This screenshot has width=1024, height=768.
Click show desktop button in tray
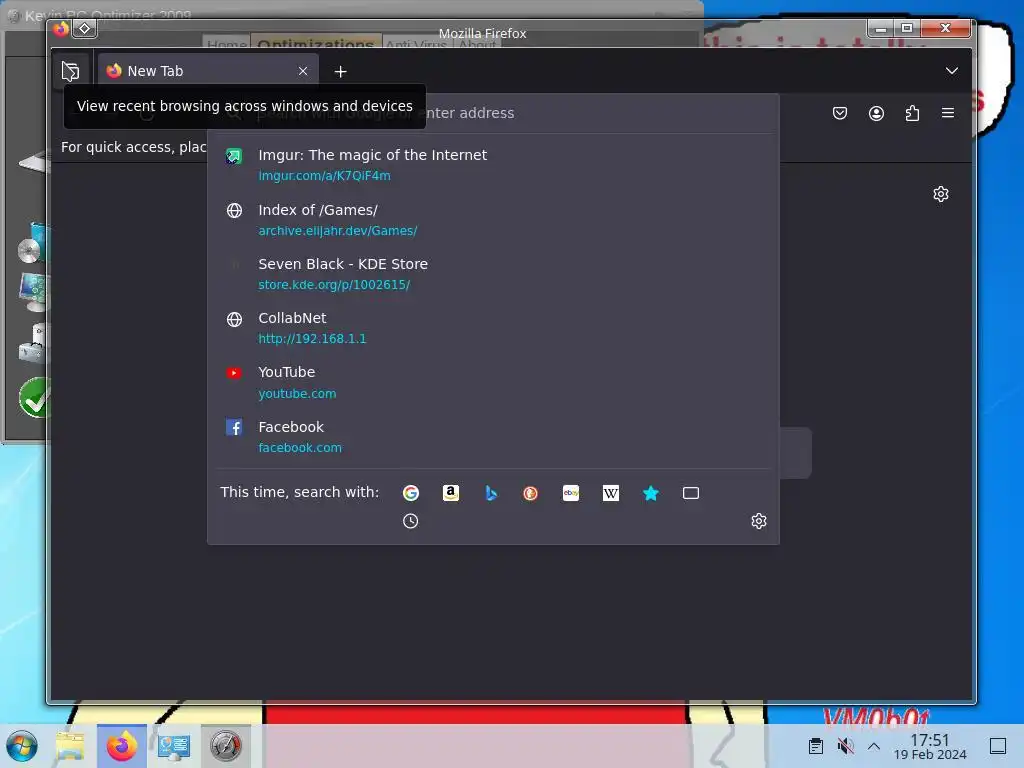998,746
